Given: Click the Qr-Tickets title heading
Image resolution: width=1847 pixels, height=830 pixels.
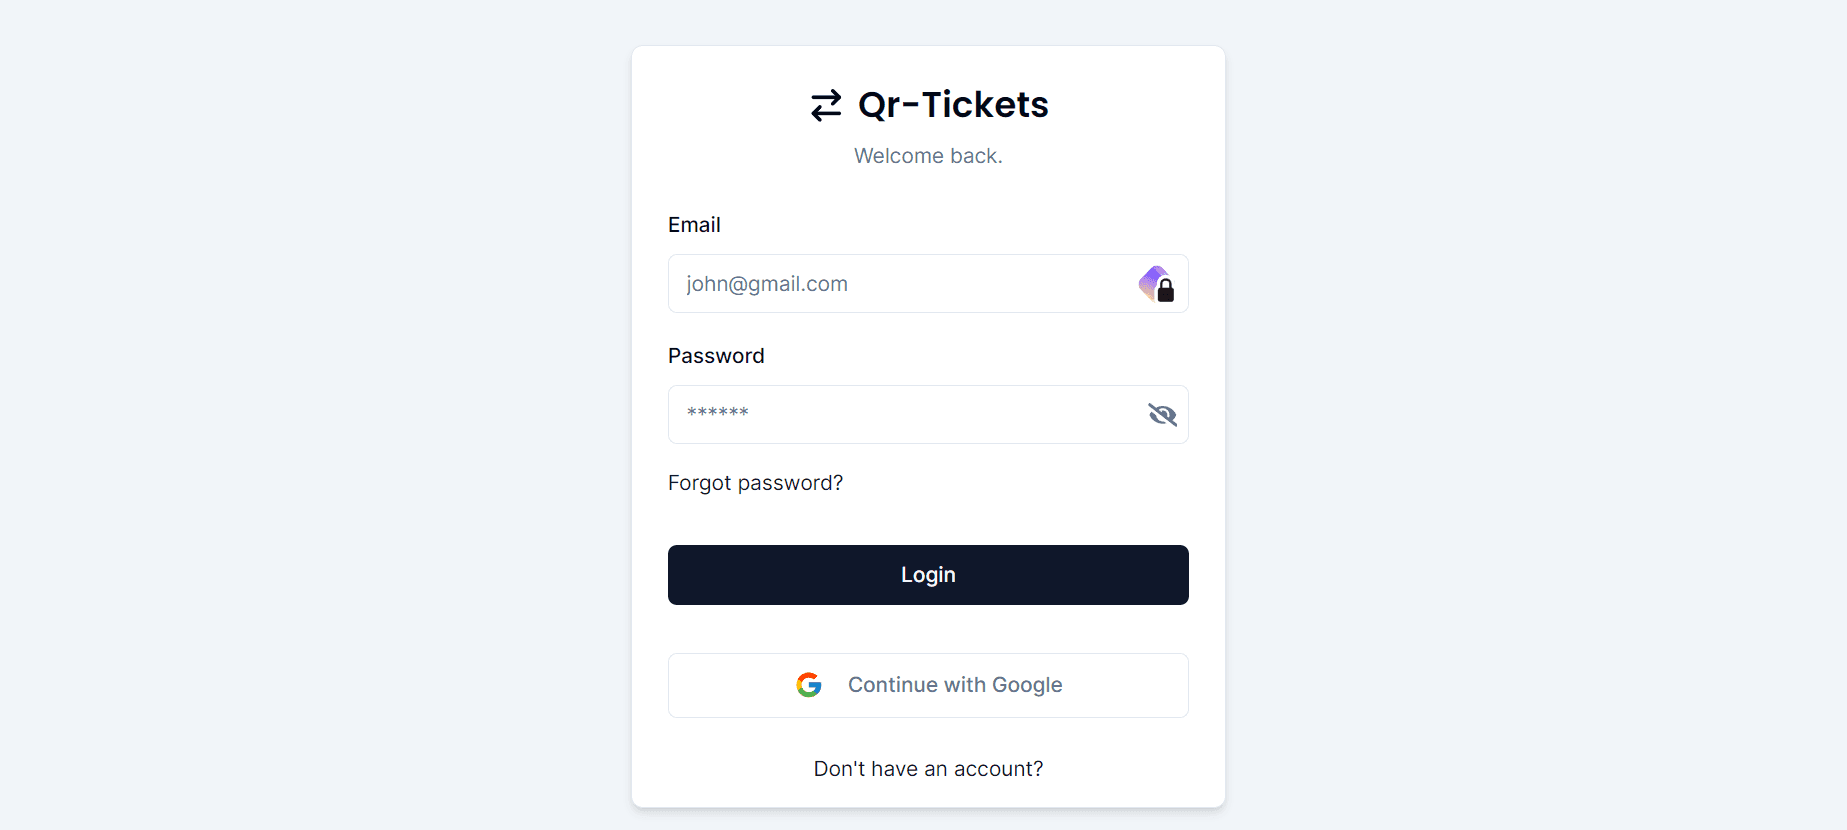Looking at the screenshot, I should pos(953,105).
